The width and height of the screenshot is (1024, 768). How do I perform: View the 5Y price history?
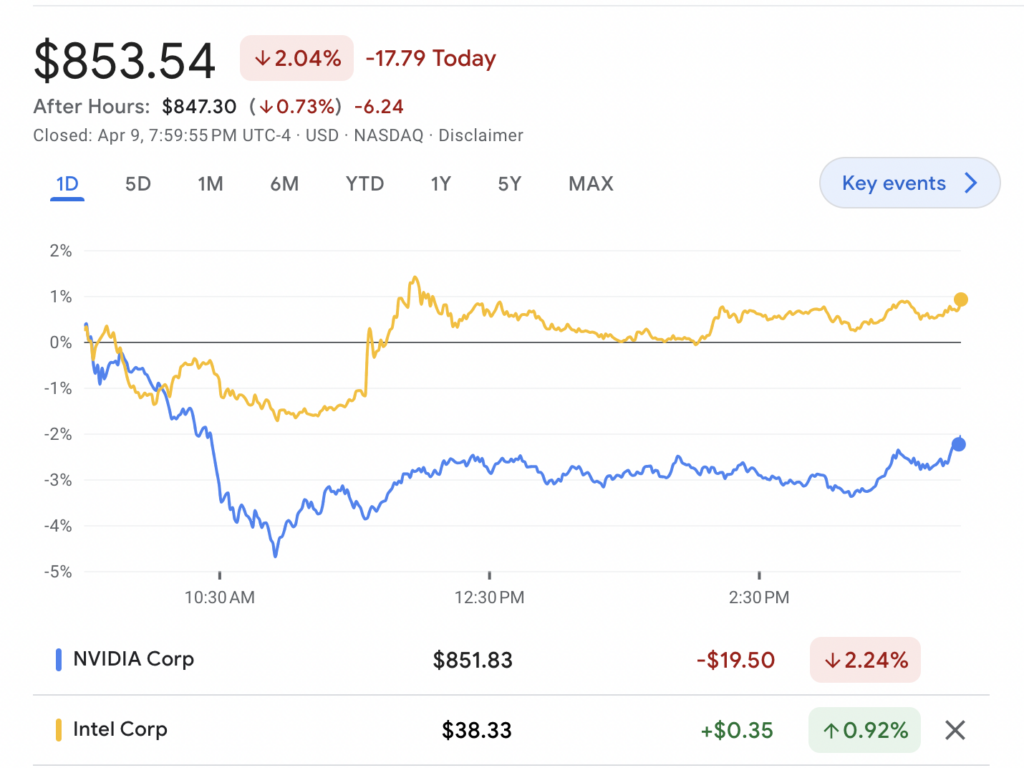(x=509, y=184)
